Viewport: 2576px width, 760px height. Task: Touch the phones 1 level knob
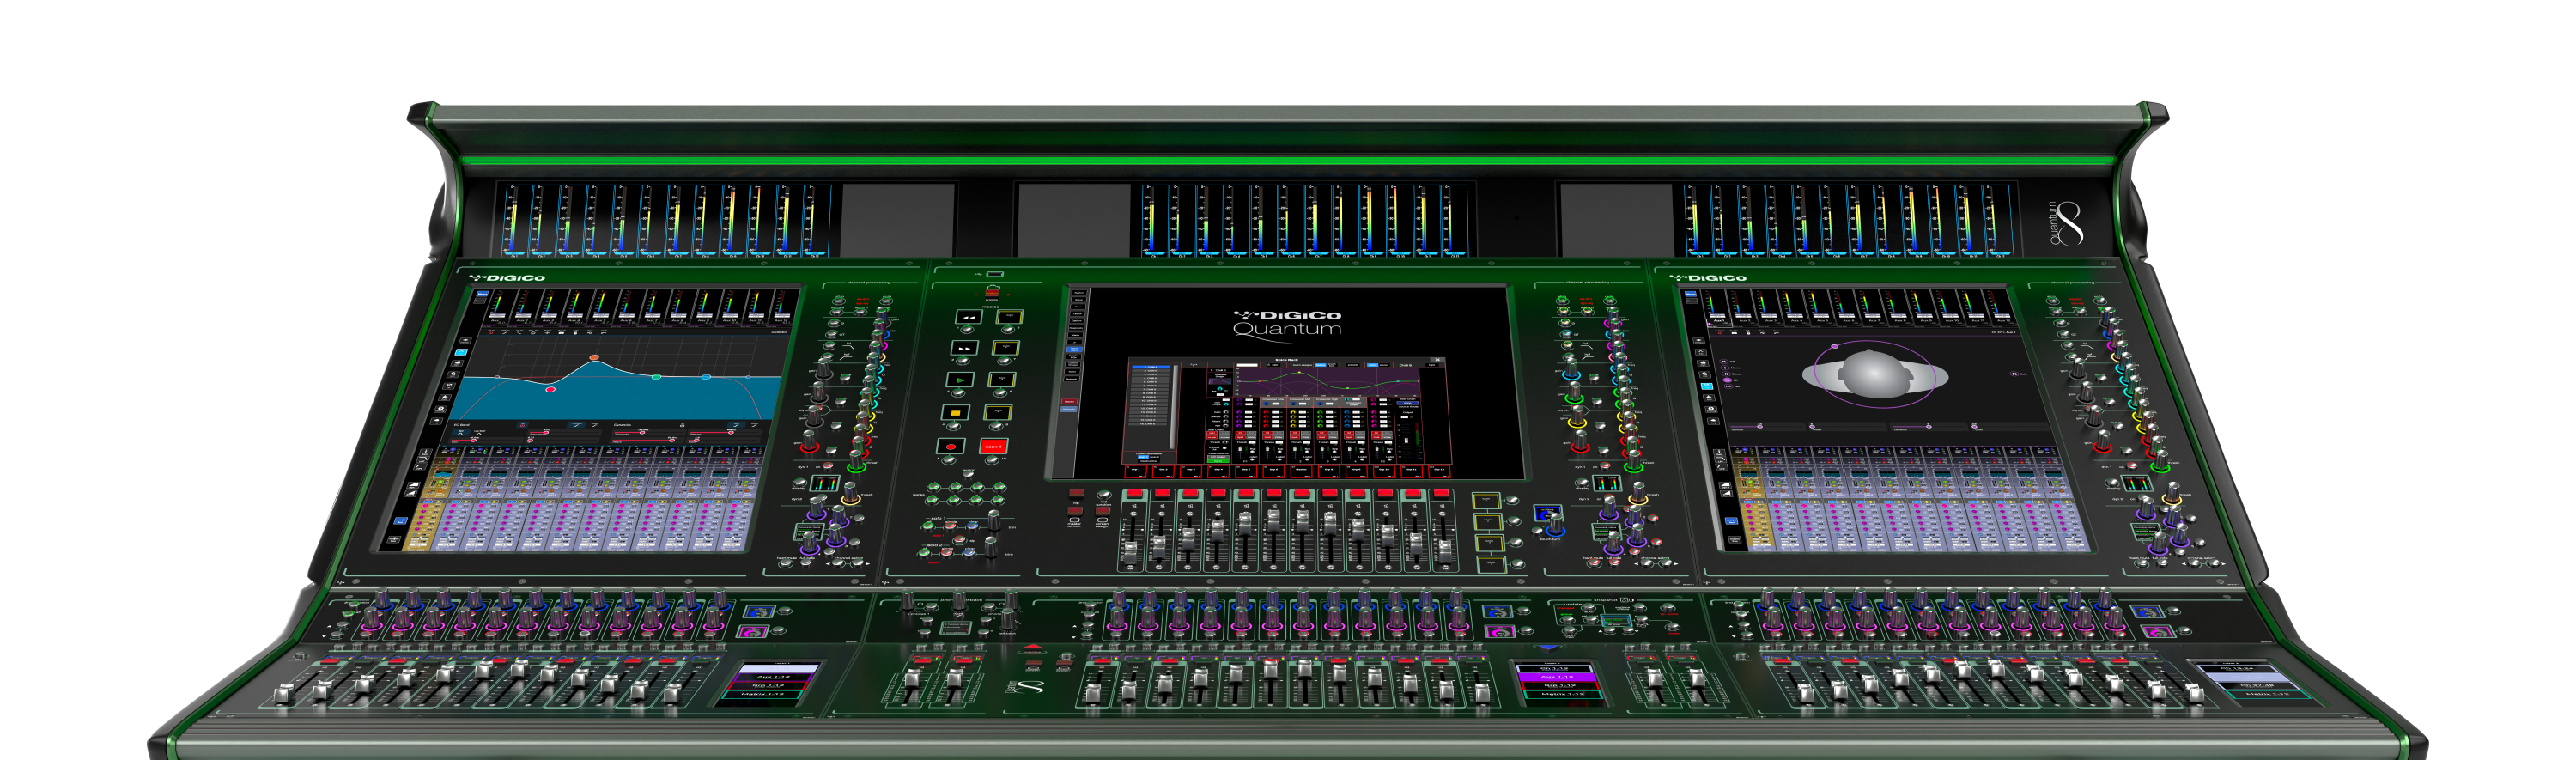[908, 600]
